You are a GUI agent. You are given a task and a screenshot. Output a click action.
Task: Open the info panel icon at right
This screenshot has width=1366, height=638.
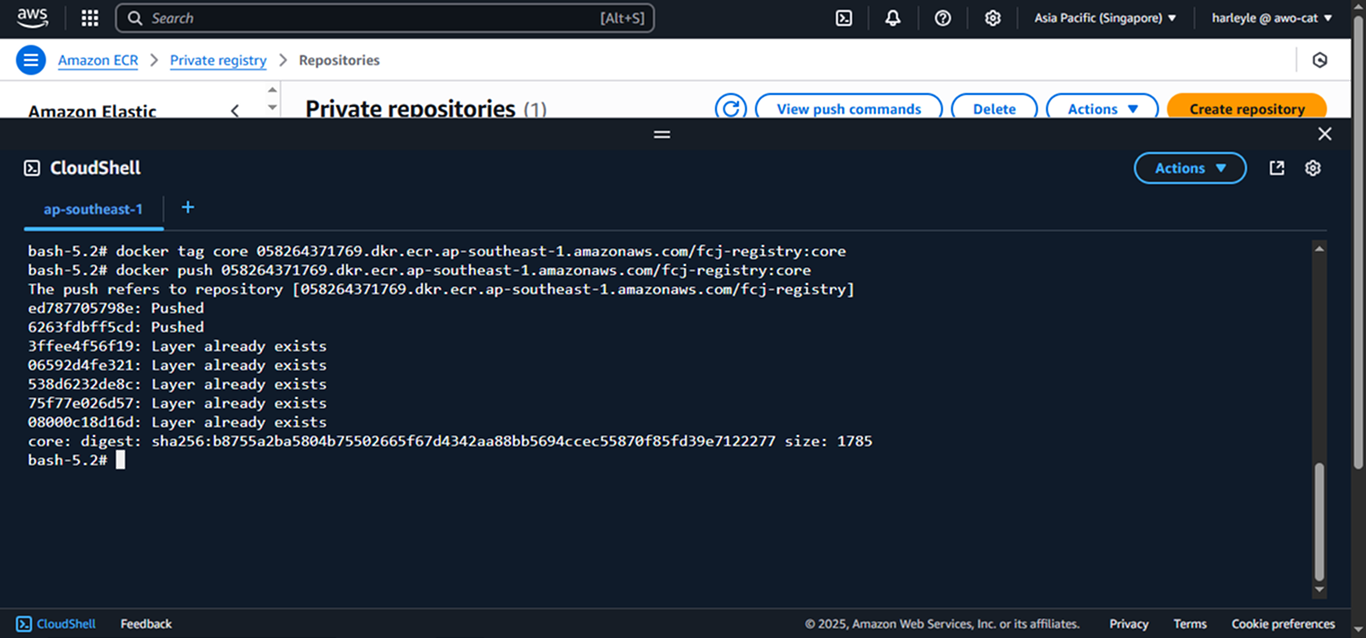point(1320,60)
